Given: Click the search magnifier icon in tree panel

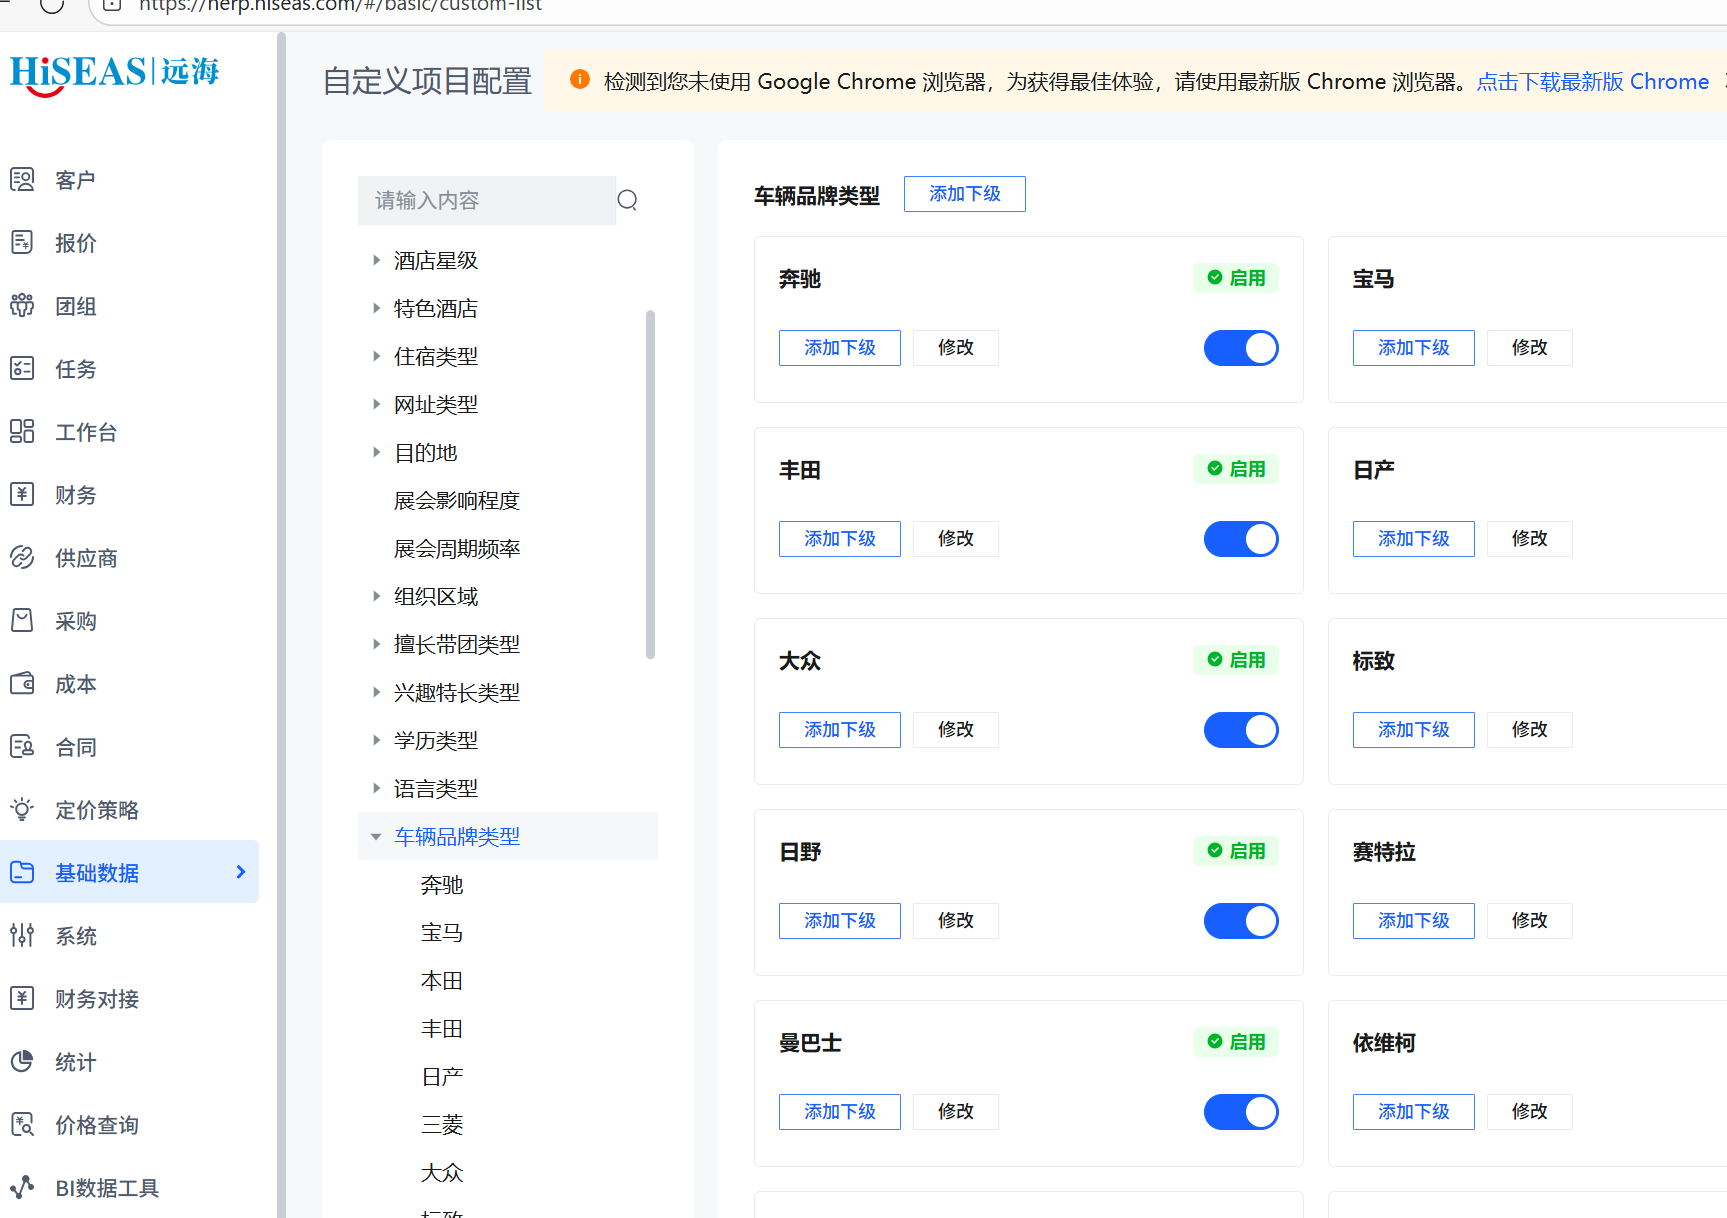Looking at the screenshot, I should point(627,200).
